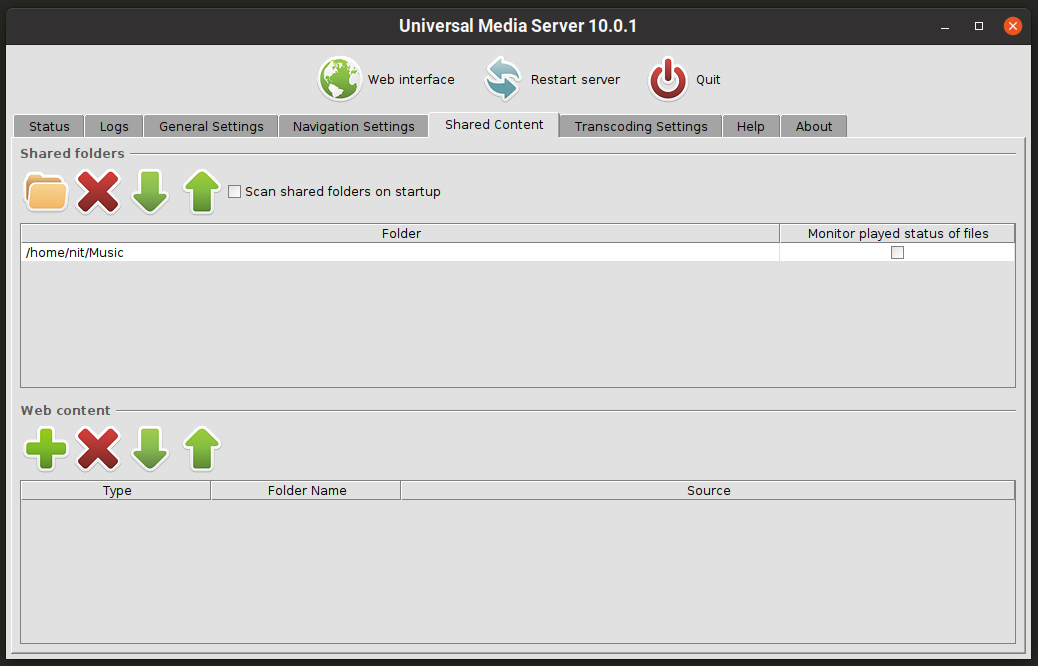
Task: Toggle monitor played status for /home/nit/Music
Action: [897, 253]
